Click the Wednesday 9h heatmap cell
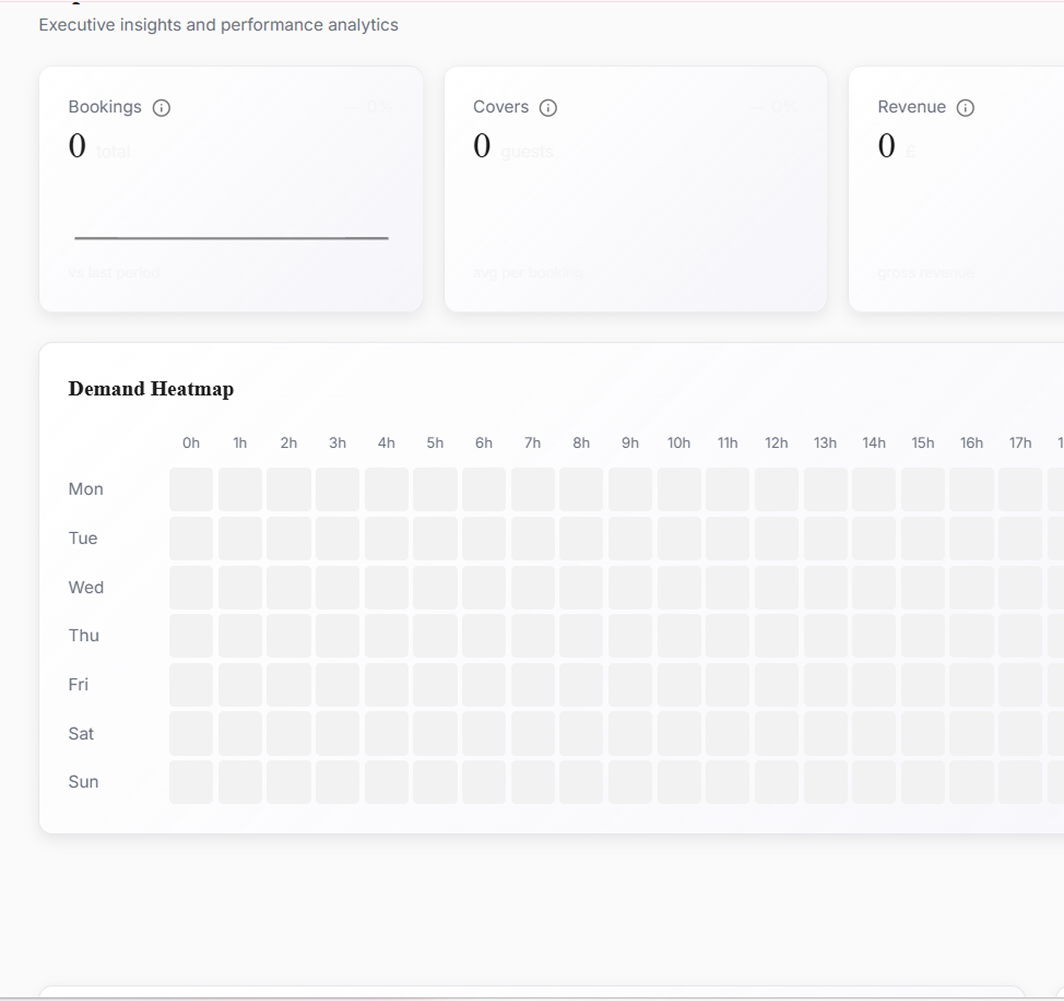1064x1001 pixels. (x=630, y=587)
